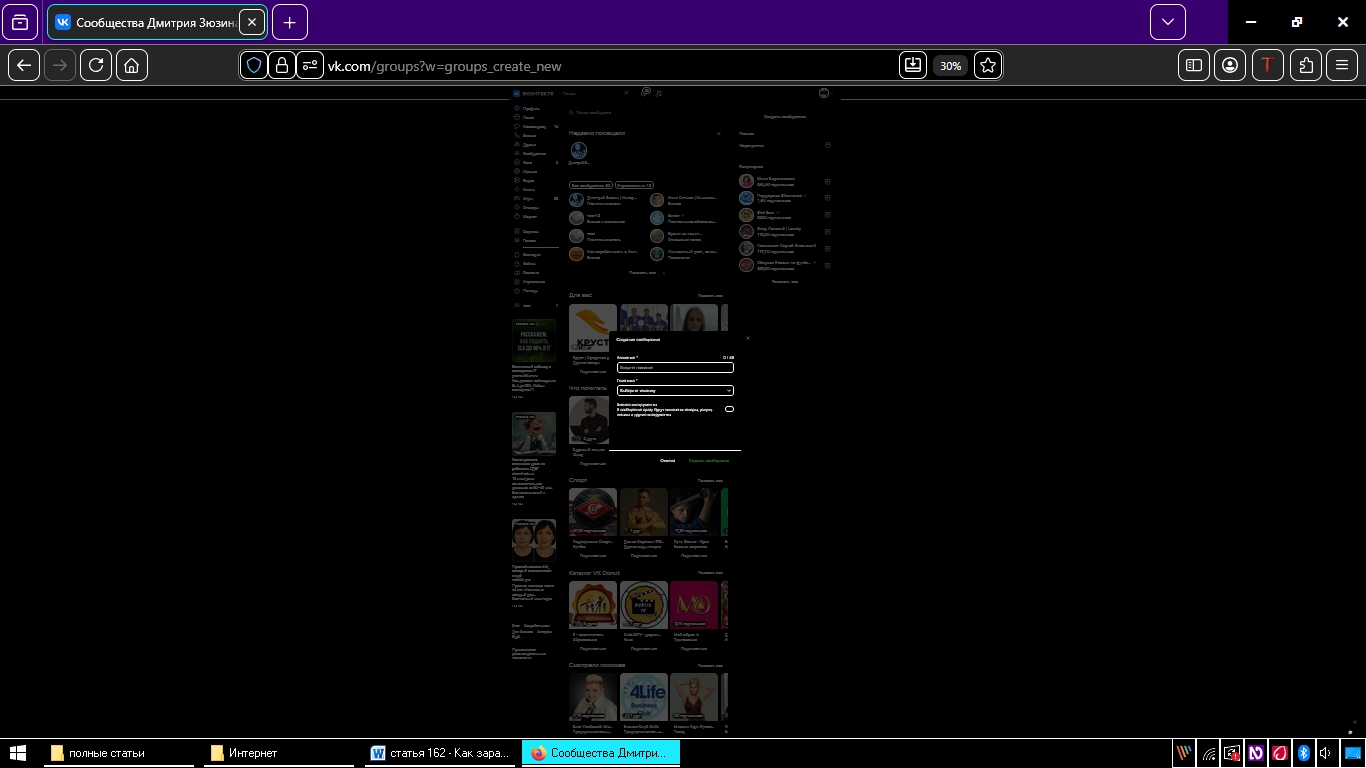
Task: Click the 30% zoom level reset button
Action: tap(950, 65)
